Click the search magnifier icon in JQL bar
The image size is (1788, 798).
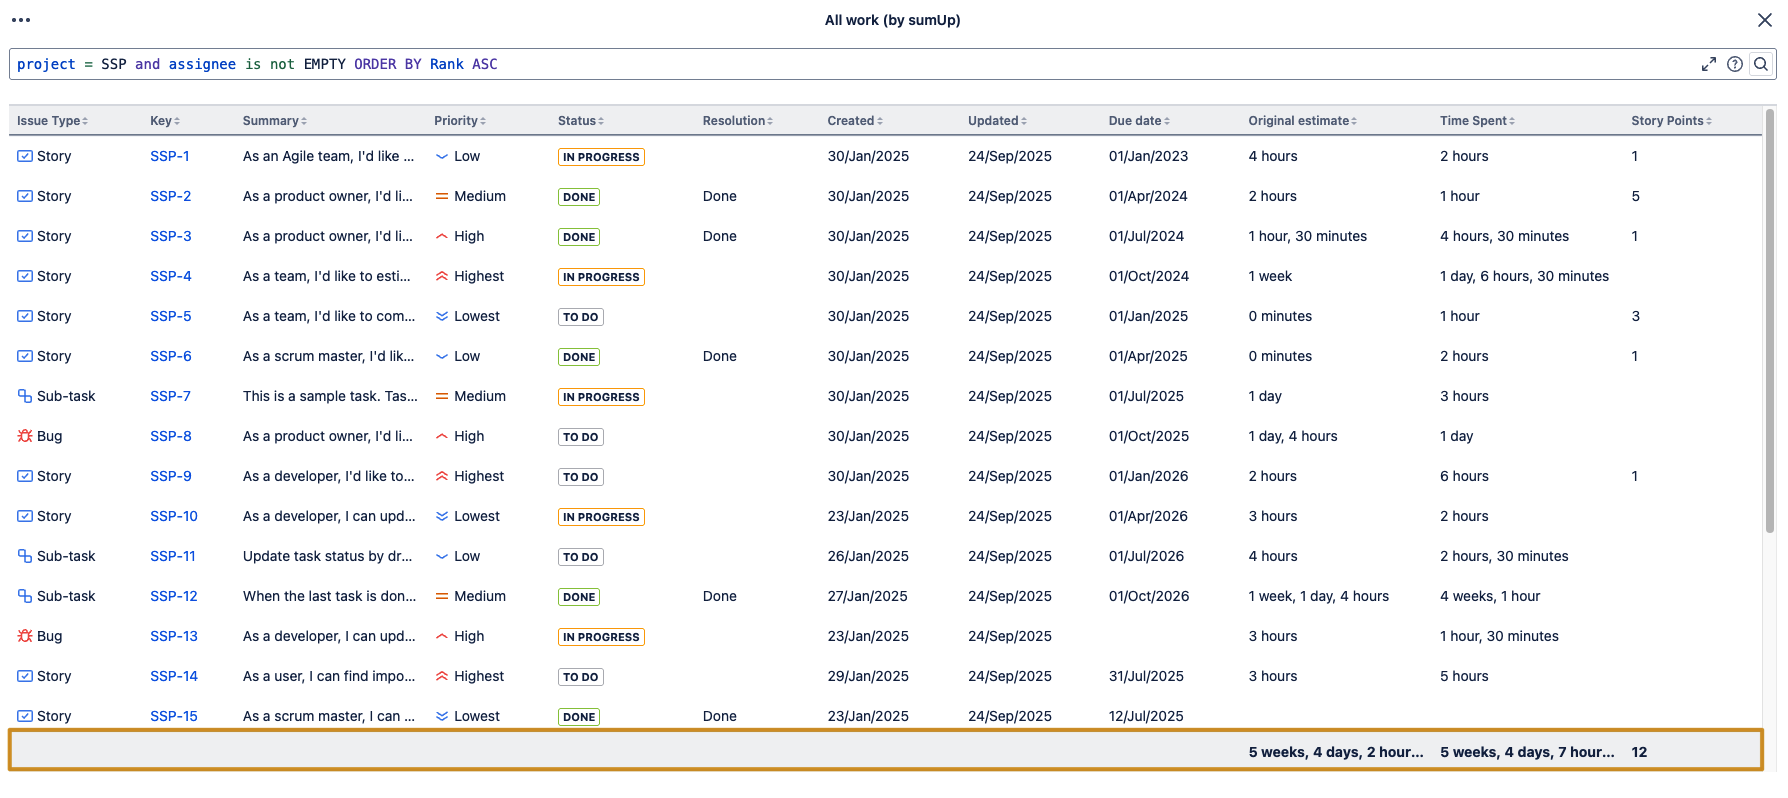point(1761,64)
